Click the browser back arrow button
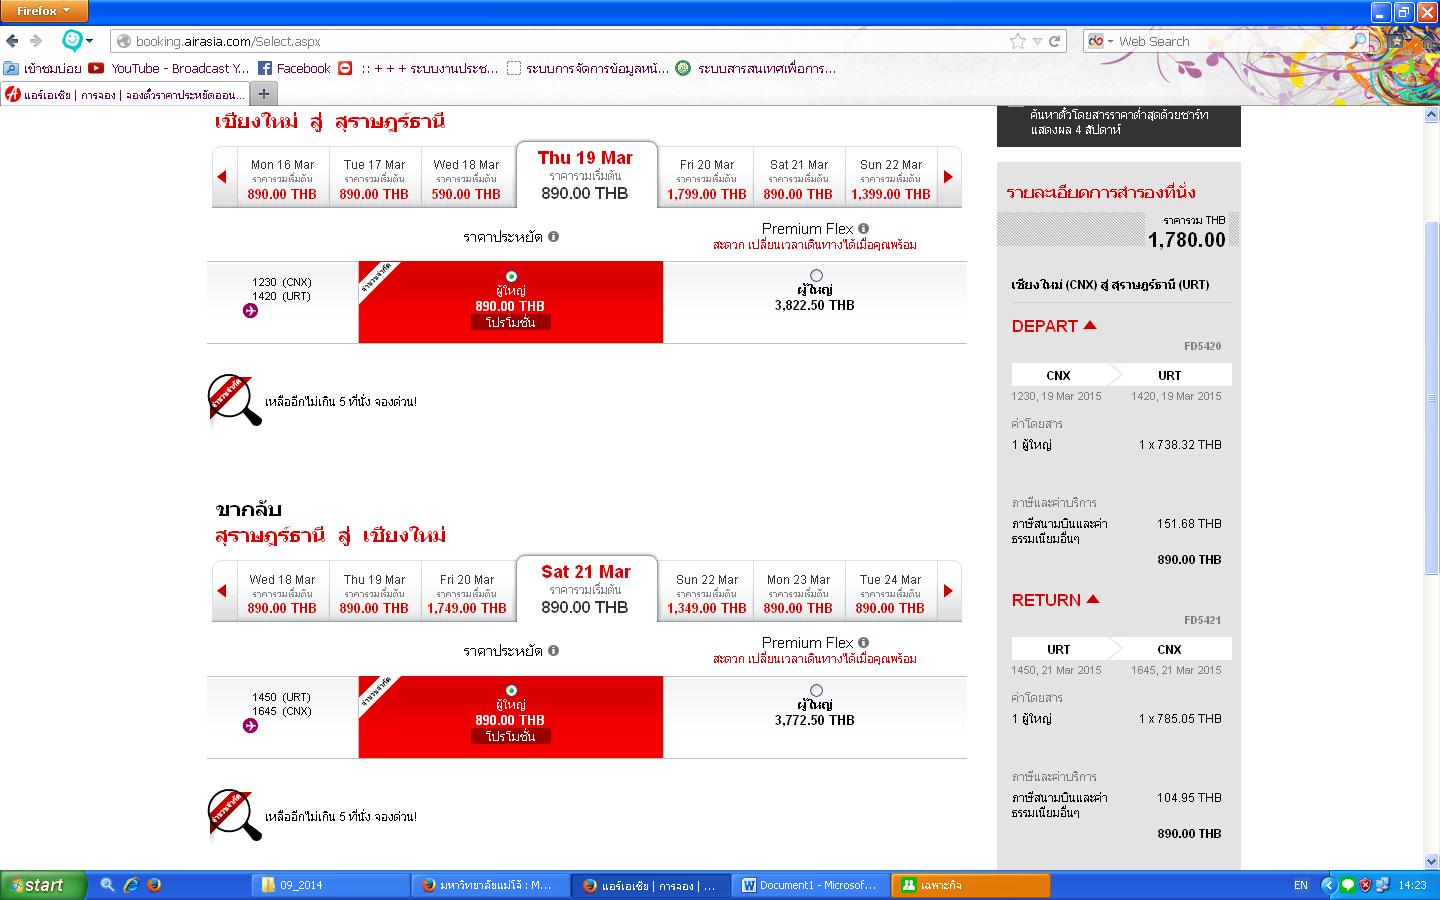Image resolution: width=1440 pixels, height=900 pixels. coord(12,41)
